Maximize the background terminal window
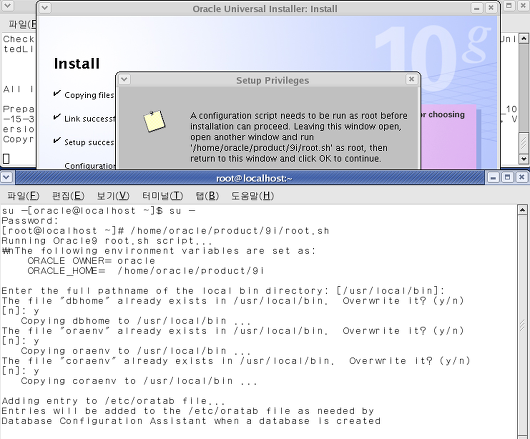 [x=509, y=5]
